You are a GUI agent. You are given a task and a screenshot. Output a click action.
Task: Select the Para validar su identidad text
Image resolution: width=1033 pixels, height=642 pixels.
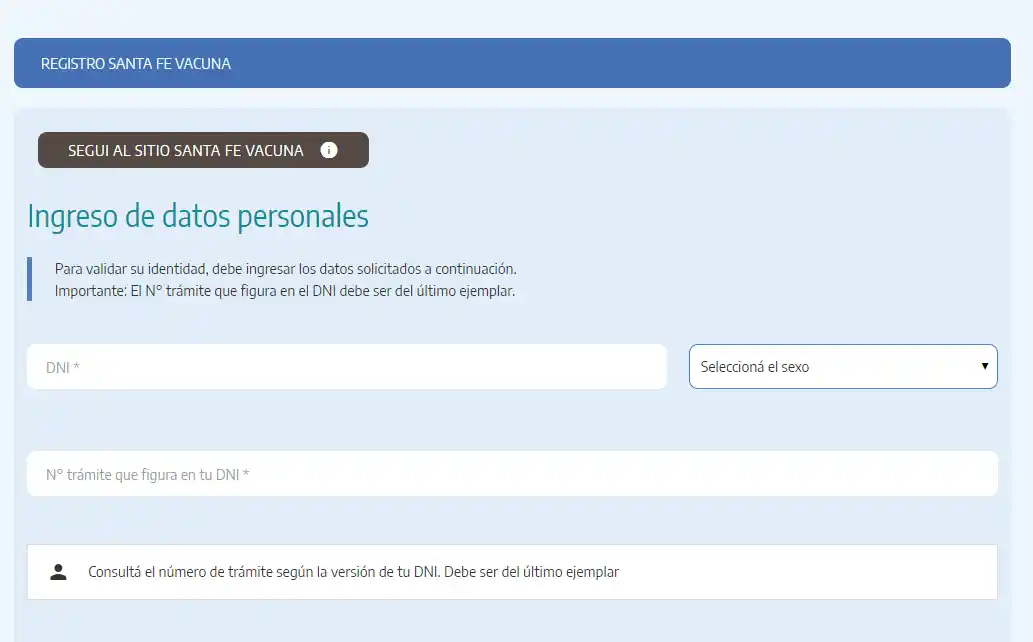(x=286, y=268)
